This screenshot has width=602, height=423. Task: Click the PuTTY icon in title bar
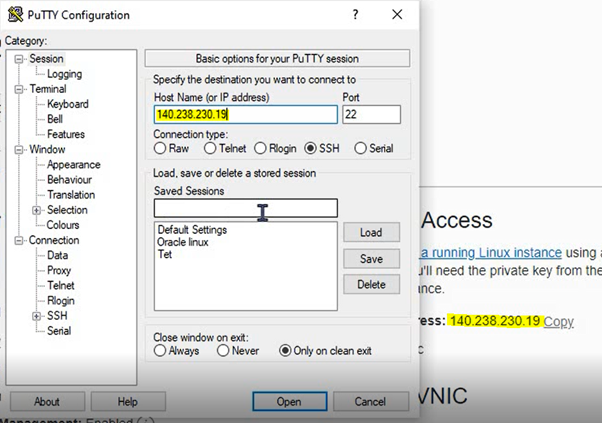pyautogui.click(x=15, y=14)
